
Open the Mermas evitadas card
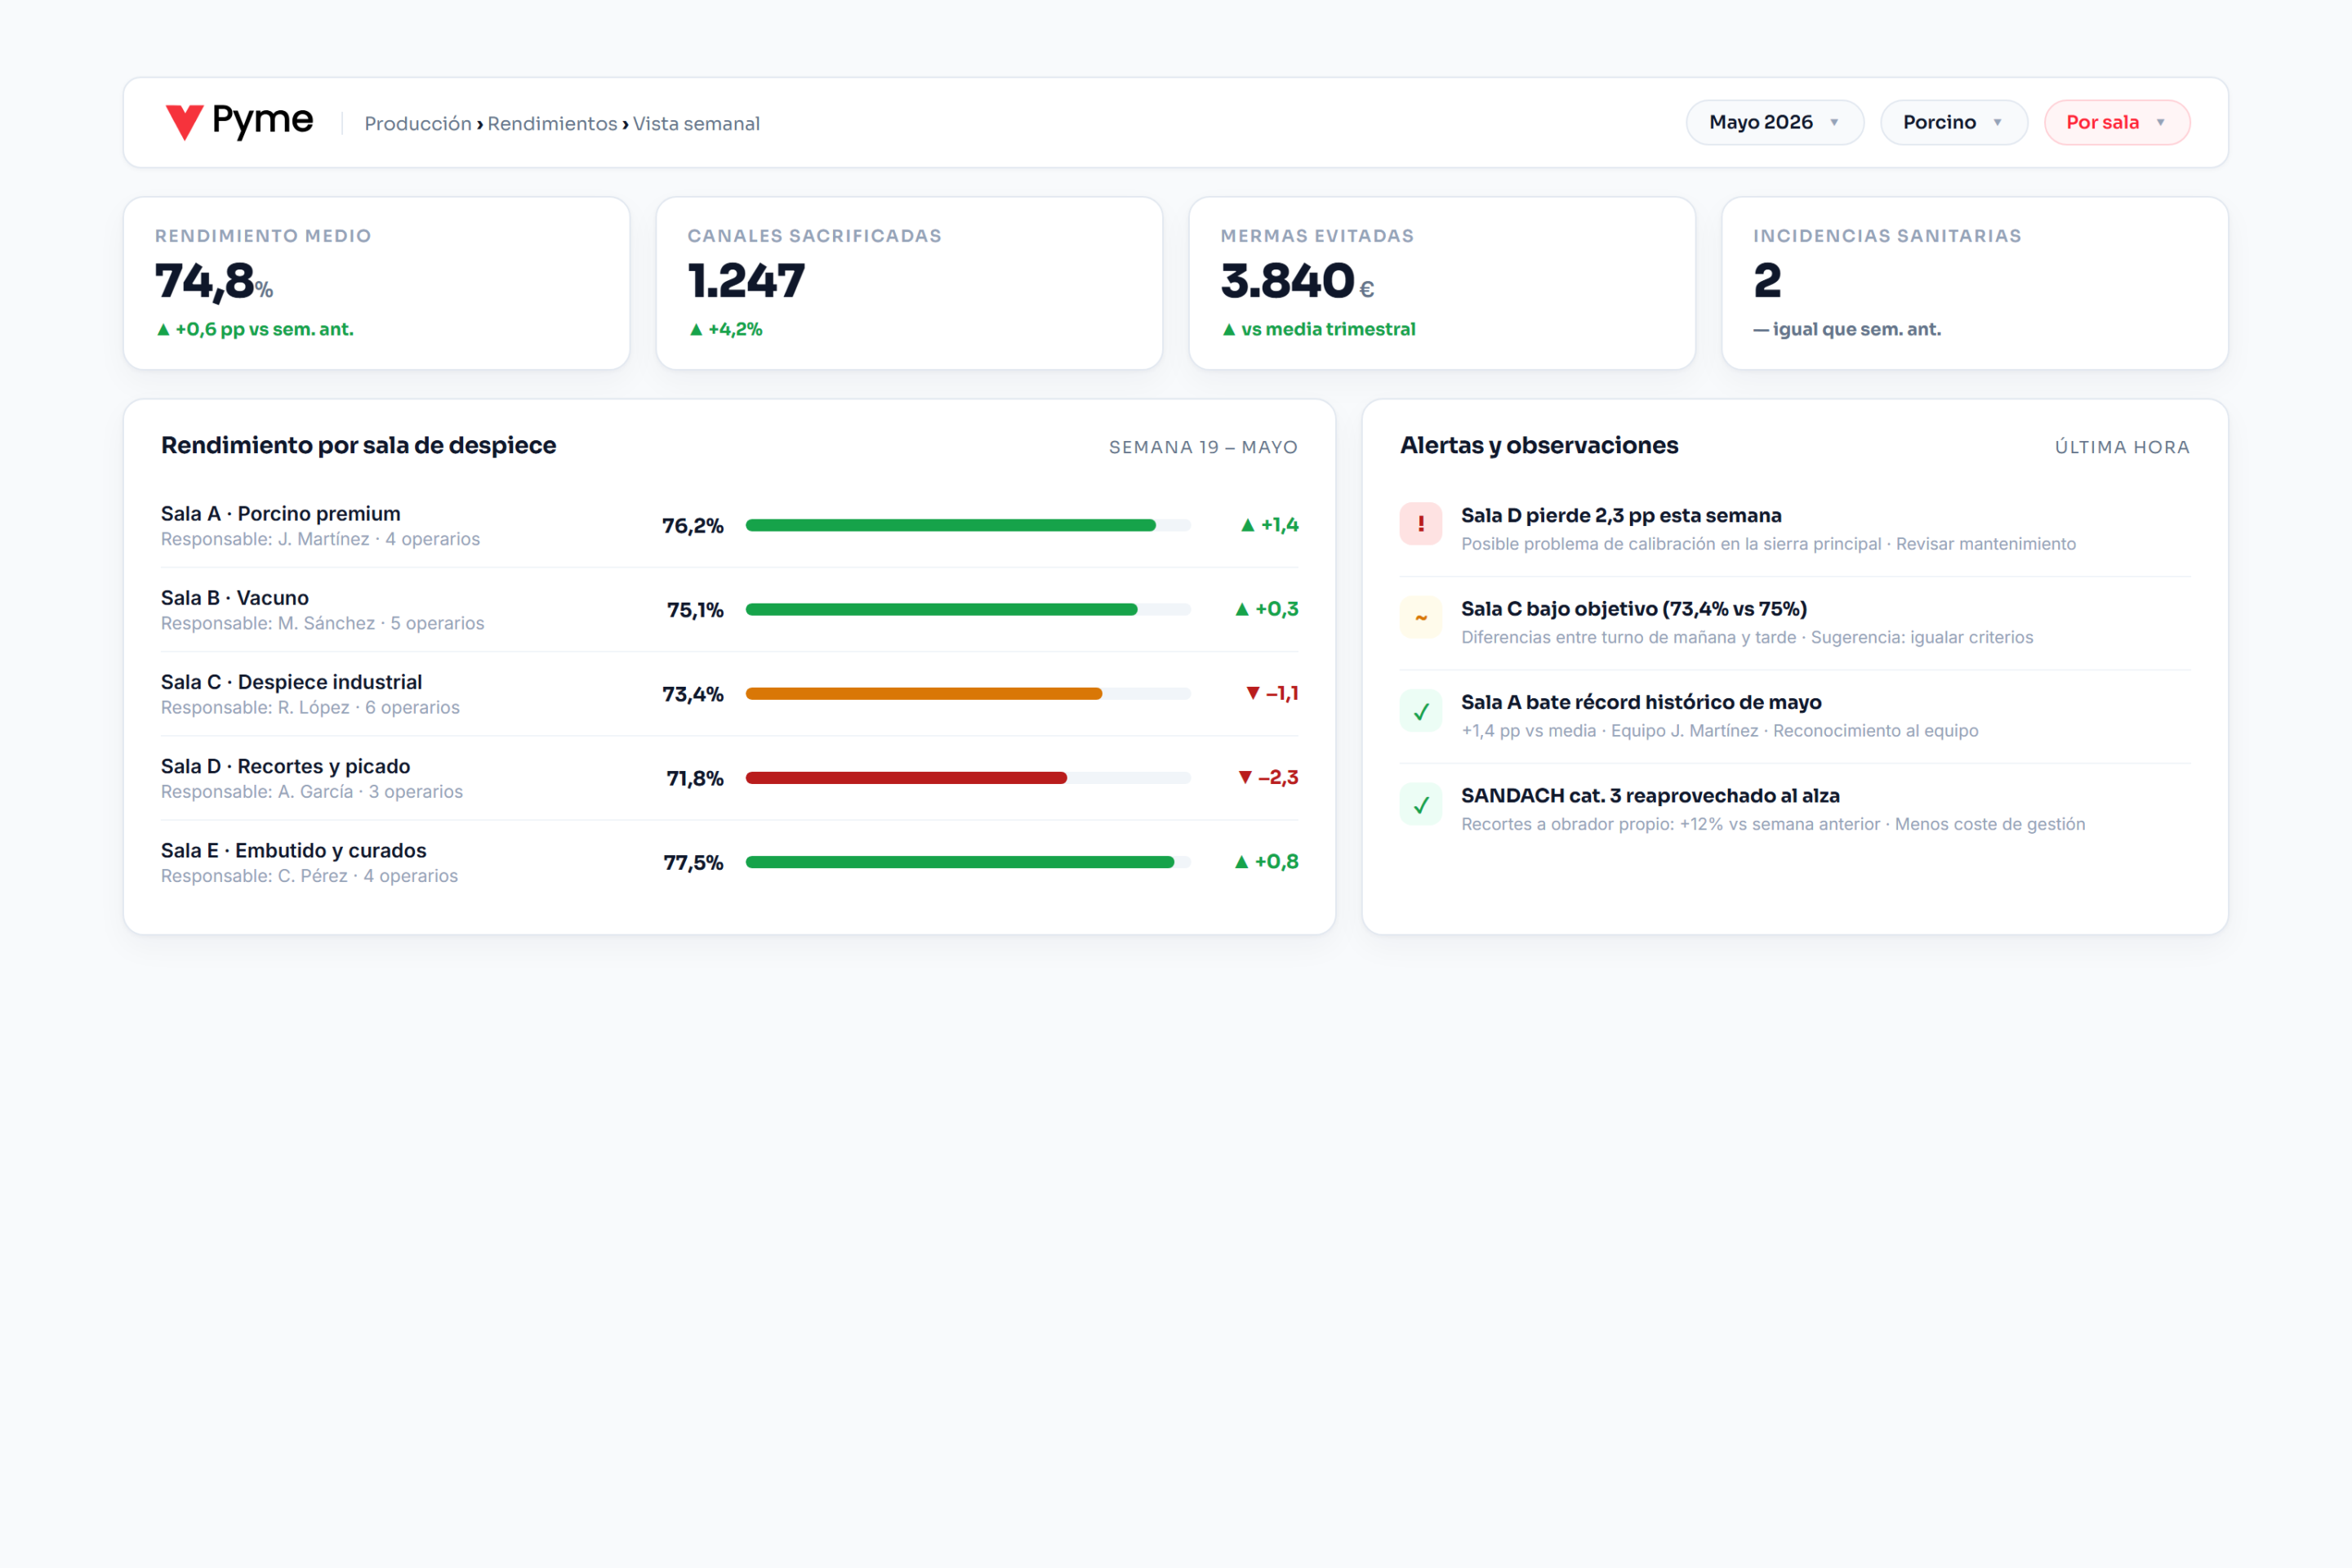tap(1442, 283)
